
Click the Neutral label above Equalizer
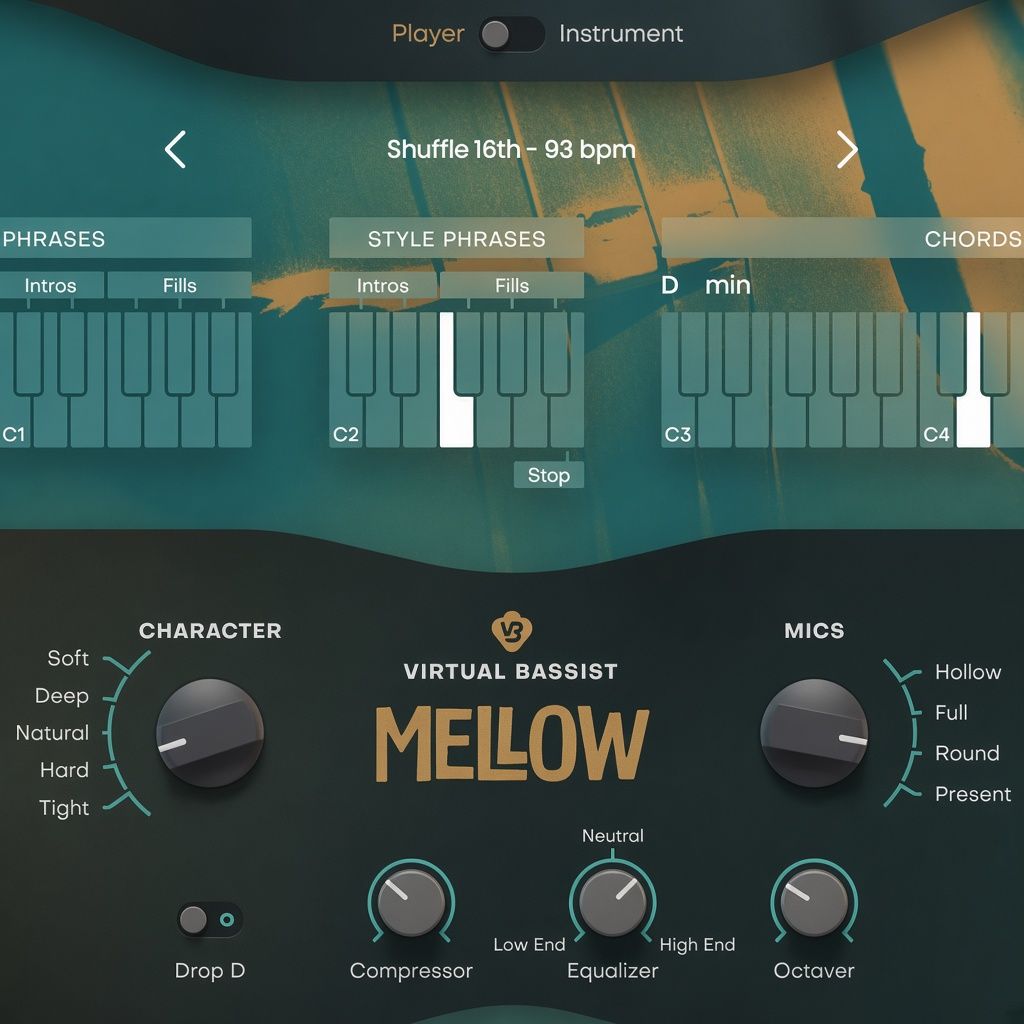click(x=613, y=835)
